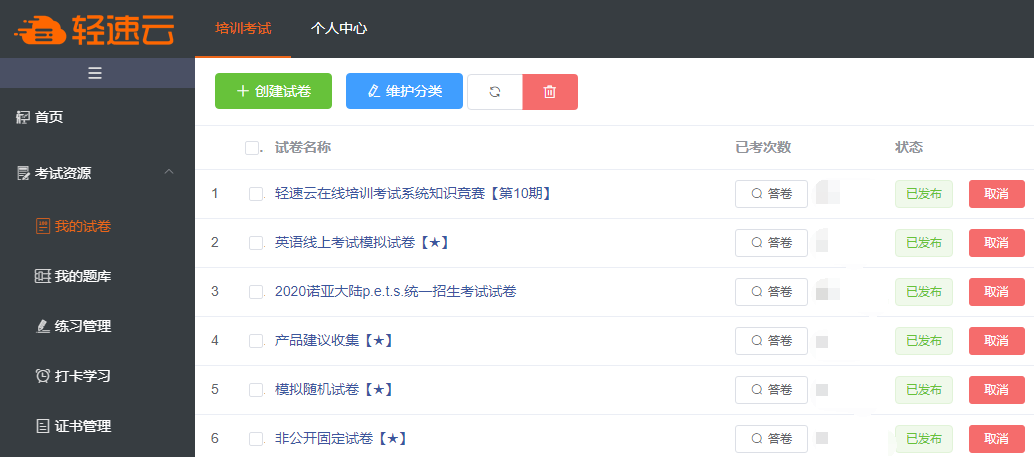This screenshot has height=457, width=1034.
Task: Open 打卡学习 sidebar item
Action: [x=73, y=376]
